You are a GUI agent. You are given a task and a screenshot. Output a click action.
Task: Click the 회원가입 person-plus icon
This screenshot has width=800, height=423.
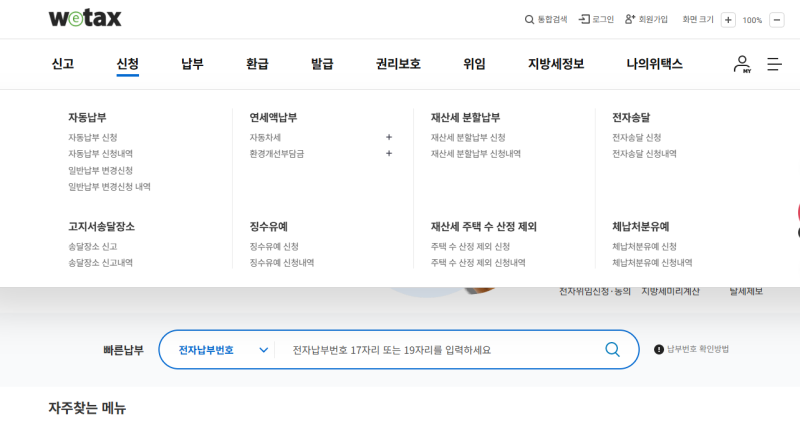[x=630, y=19]
